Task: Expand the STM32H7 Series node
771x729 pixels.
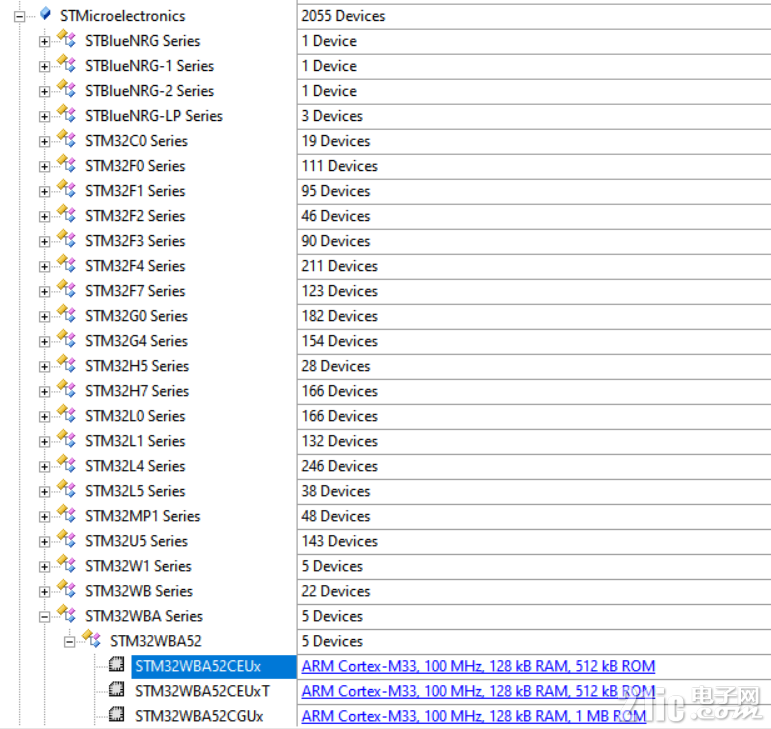Action: (44, 392)
